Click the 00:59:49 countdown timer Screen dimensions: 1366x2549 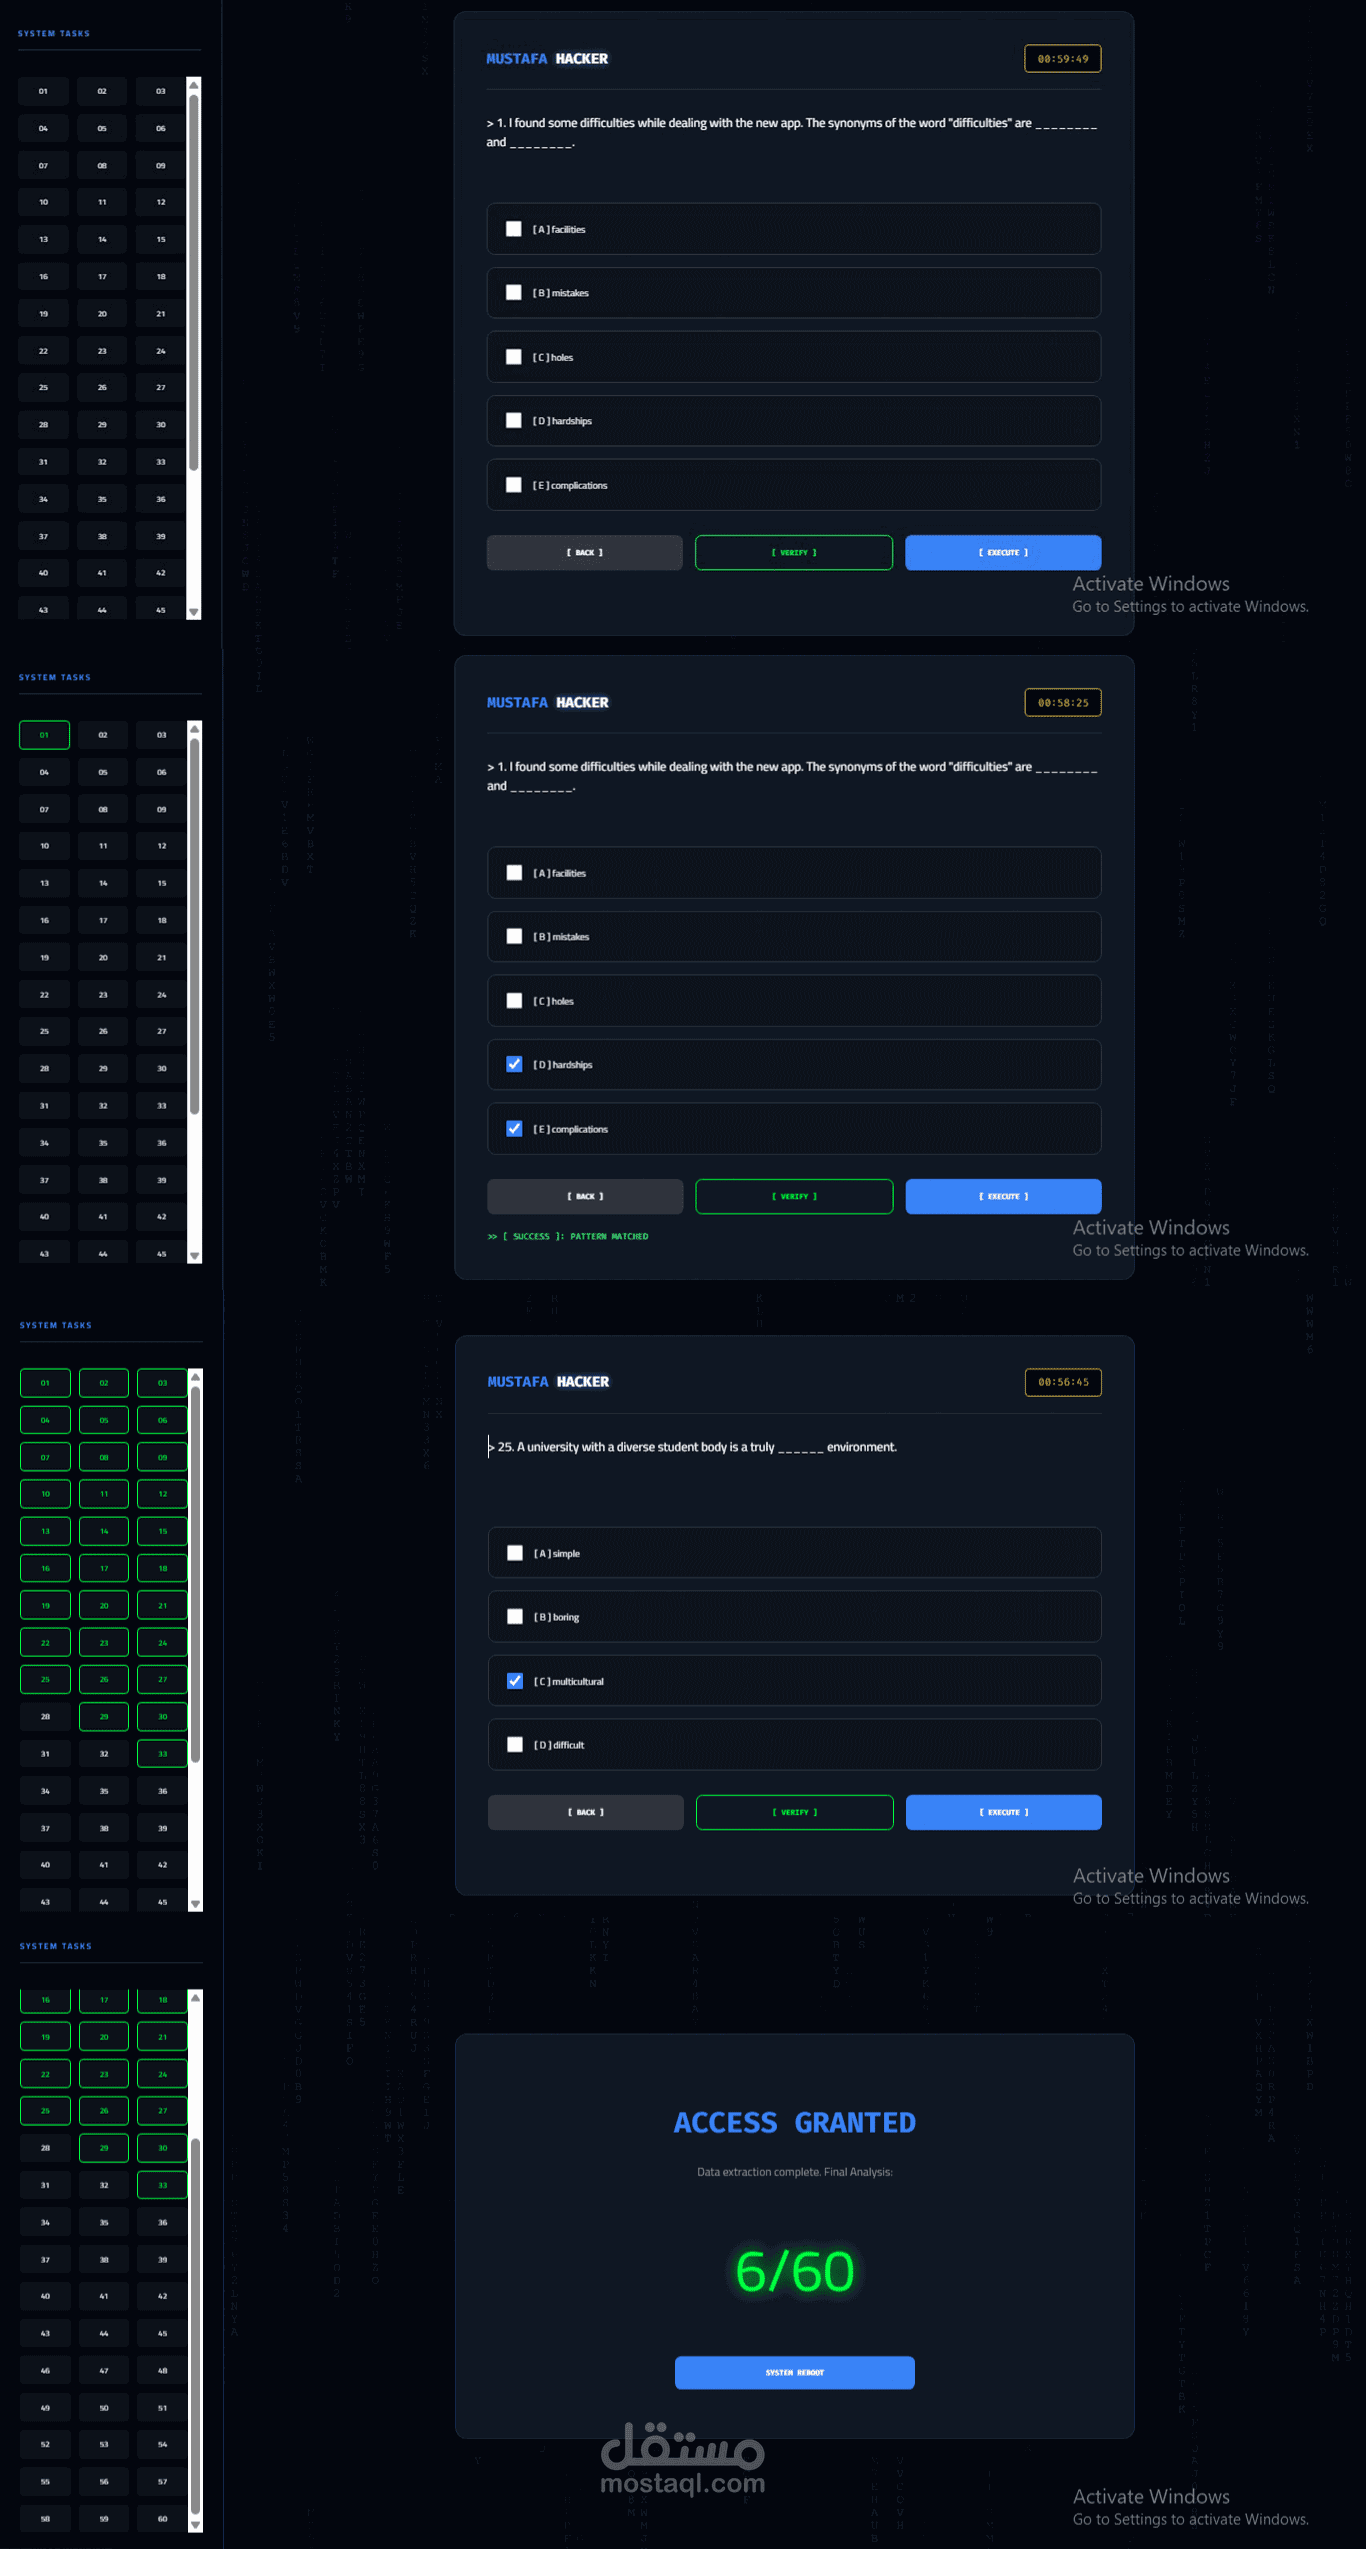(x=1063, y=59)
